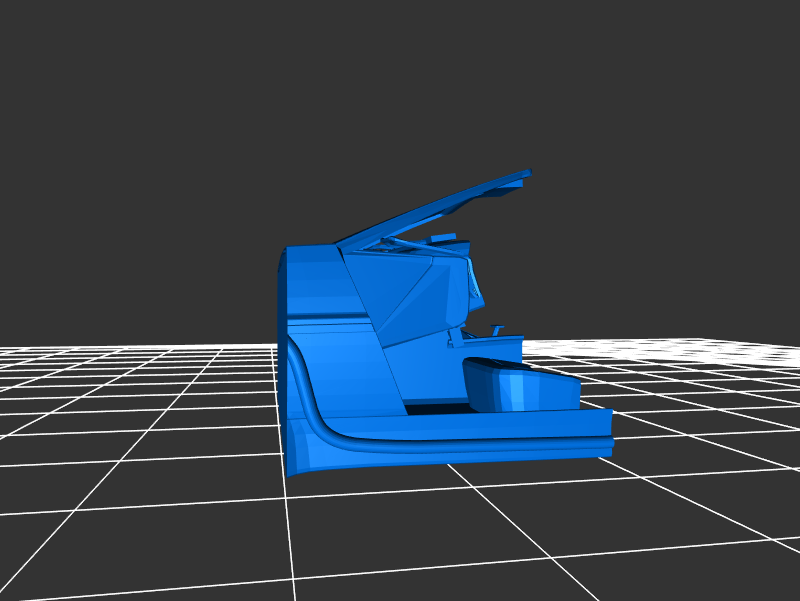
Task: Click the empty dark background above the model
Action: (x=400, y=90)
